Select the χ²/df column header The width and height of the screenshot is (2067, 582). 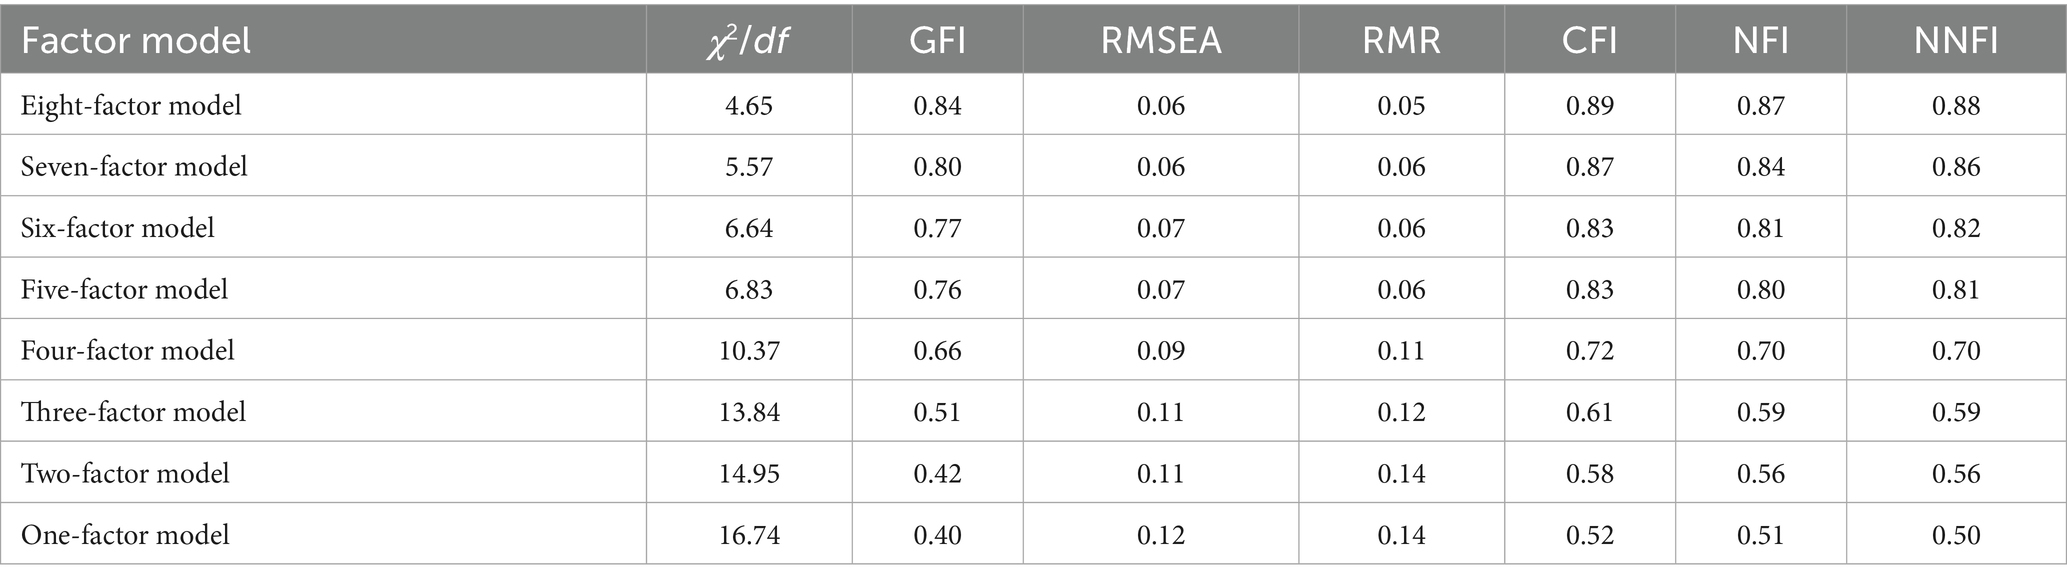pos(748,41)
